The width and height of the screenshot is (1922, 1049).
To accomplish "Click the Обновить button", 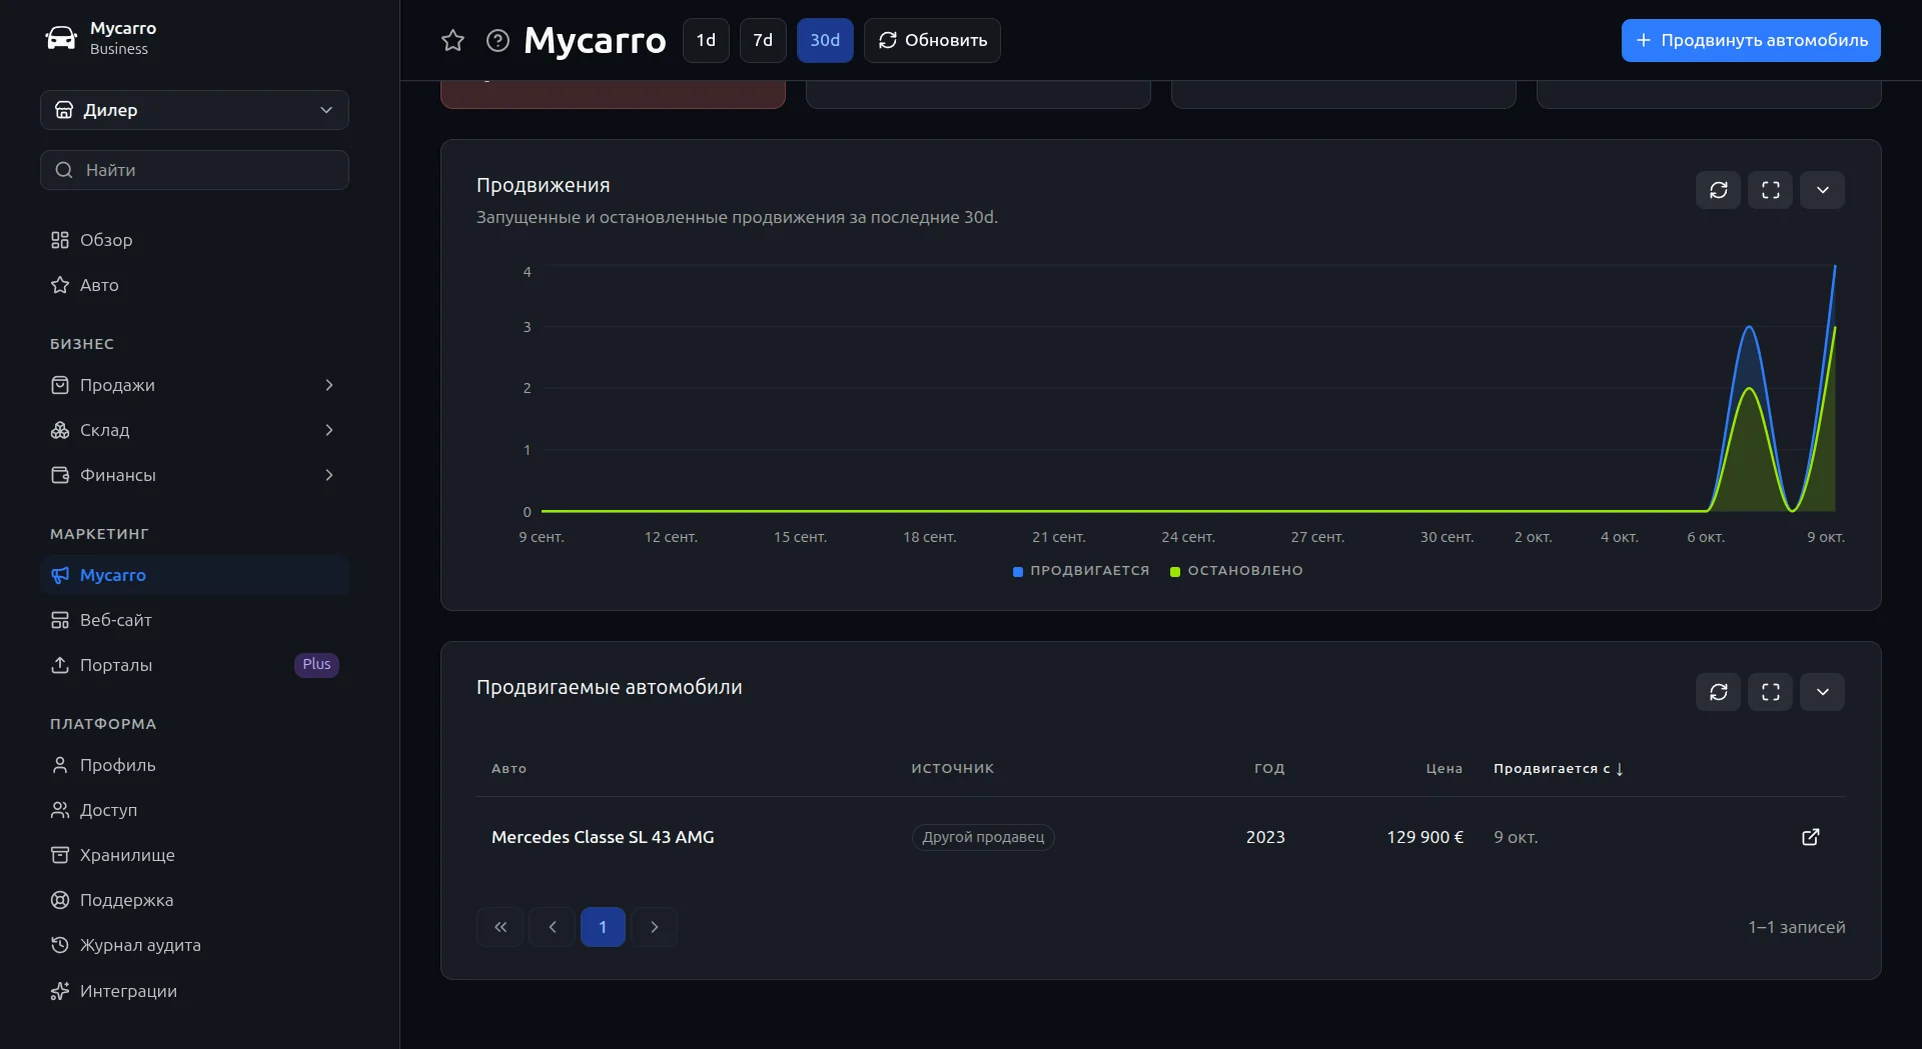I will 932,40.
